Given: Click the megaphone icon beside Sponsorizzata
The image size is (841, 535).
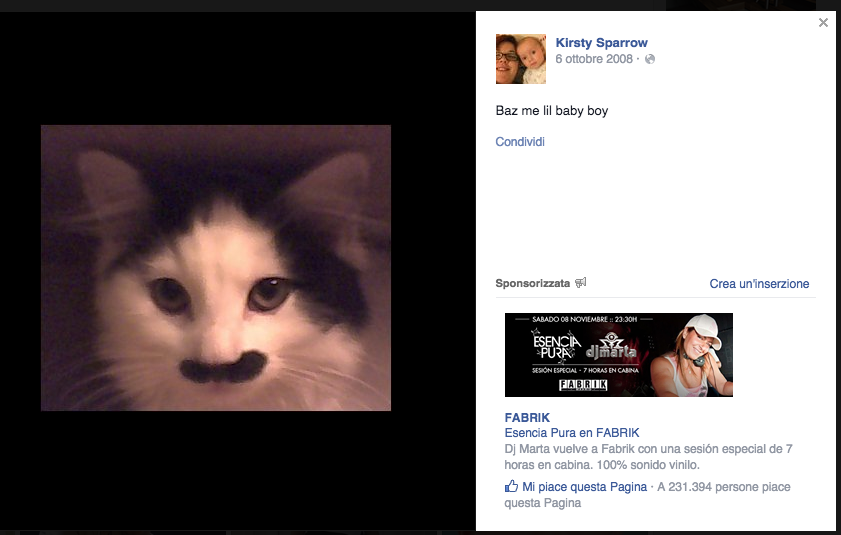Looking at the screenshot, I should (581, 284).
